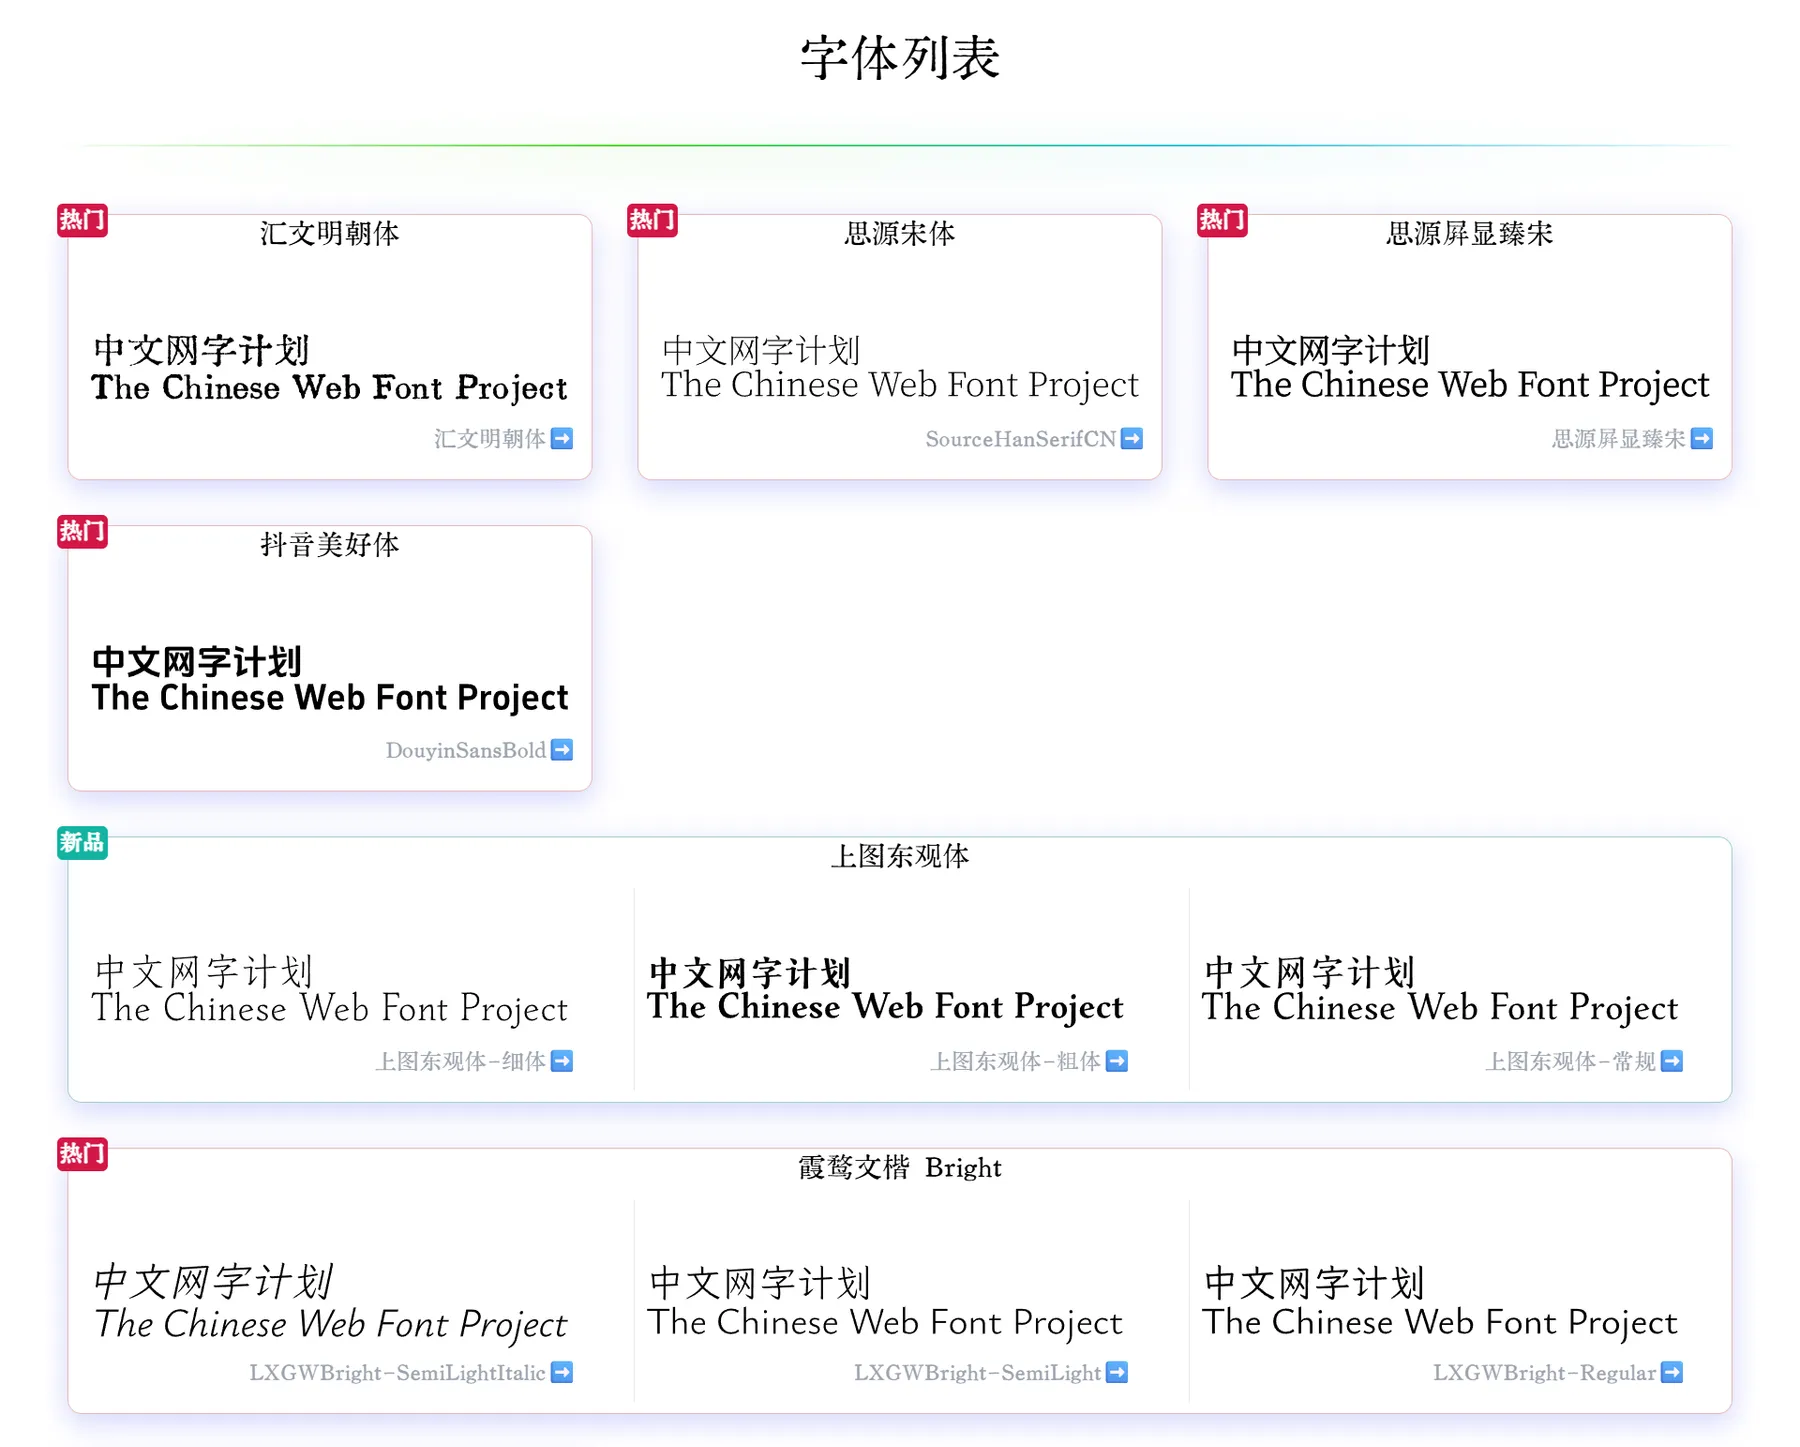Click the arrow icon next to 汇文明朝体 link
Screen dimensions: 1800x1447
(x=562, y=439)
